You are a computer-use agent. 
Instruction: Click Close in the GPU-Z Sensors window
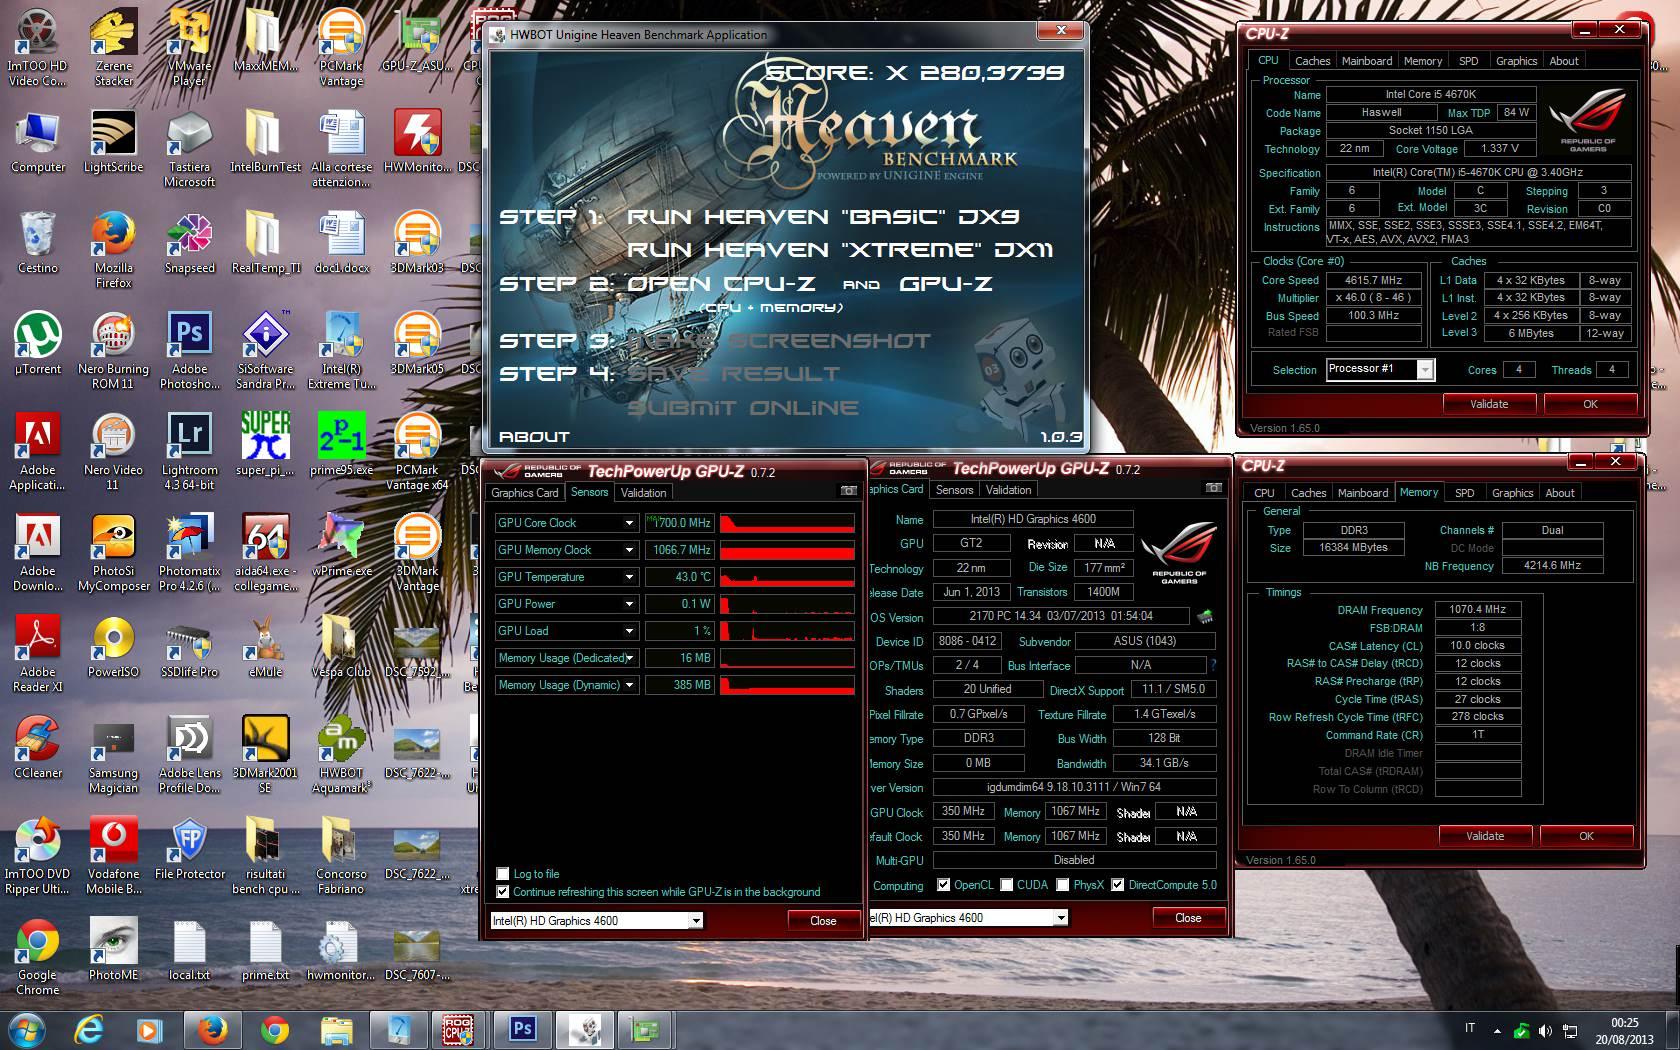(823, 921)
